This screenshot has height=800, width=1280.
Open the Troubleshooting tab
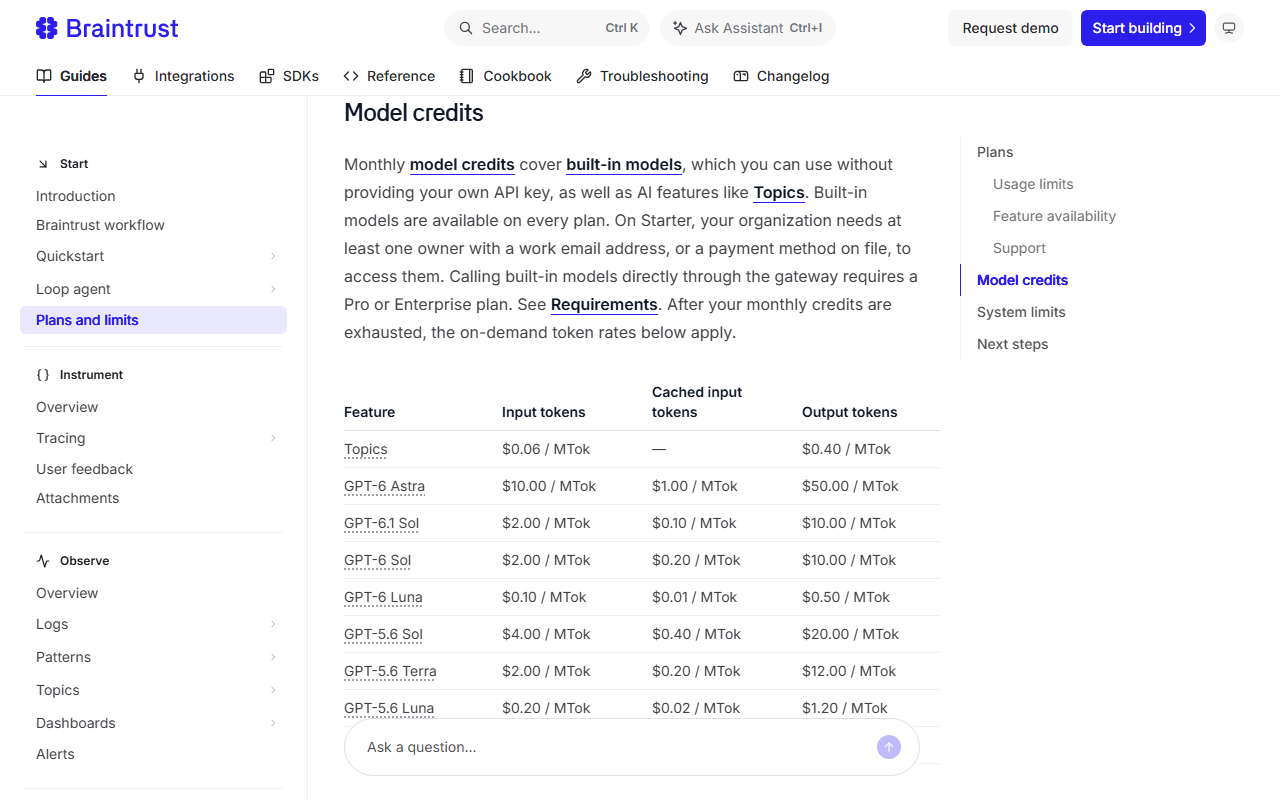pos(642,76)
